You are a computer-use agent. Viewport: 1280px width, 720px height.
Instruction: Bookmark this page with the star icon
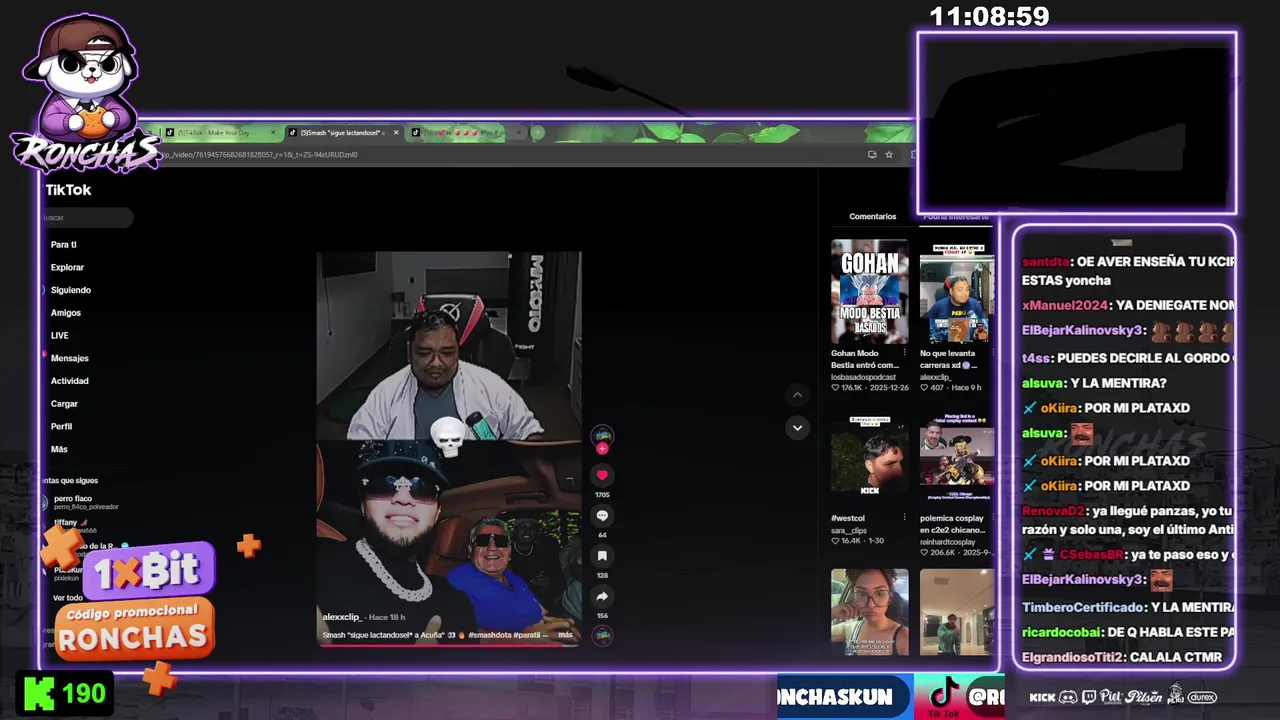pyautogui.click(x=889, y=154)
